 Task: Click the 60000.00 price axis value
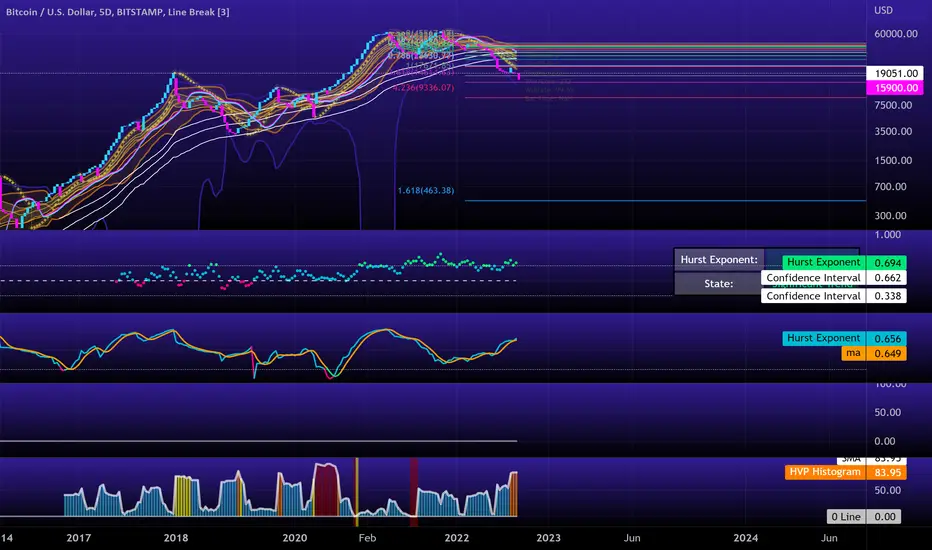pos(896,34)
